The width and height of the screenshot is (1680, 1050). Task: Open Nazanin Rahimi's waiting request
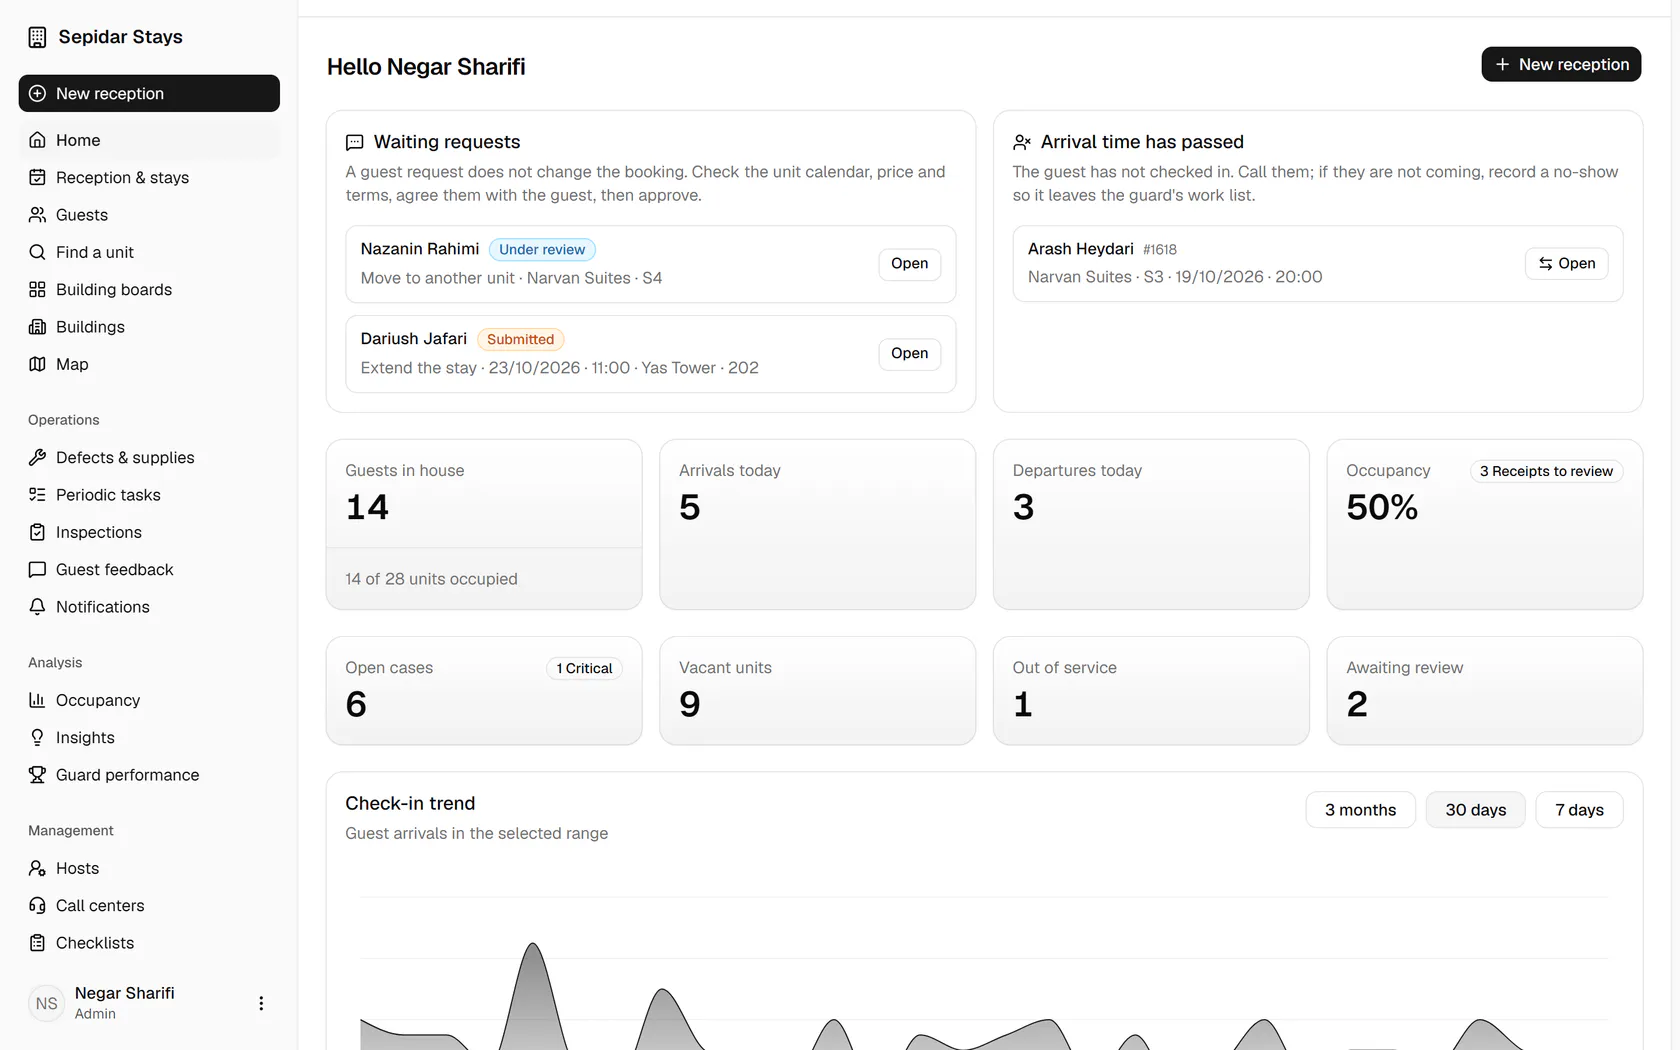(x=910, y=264)
